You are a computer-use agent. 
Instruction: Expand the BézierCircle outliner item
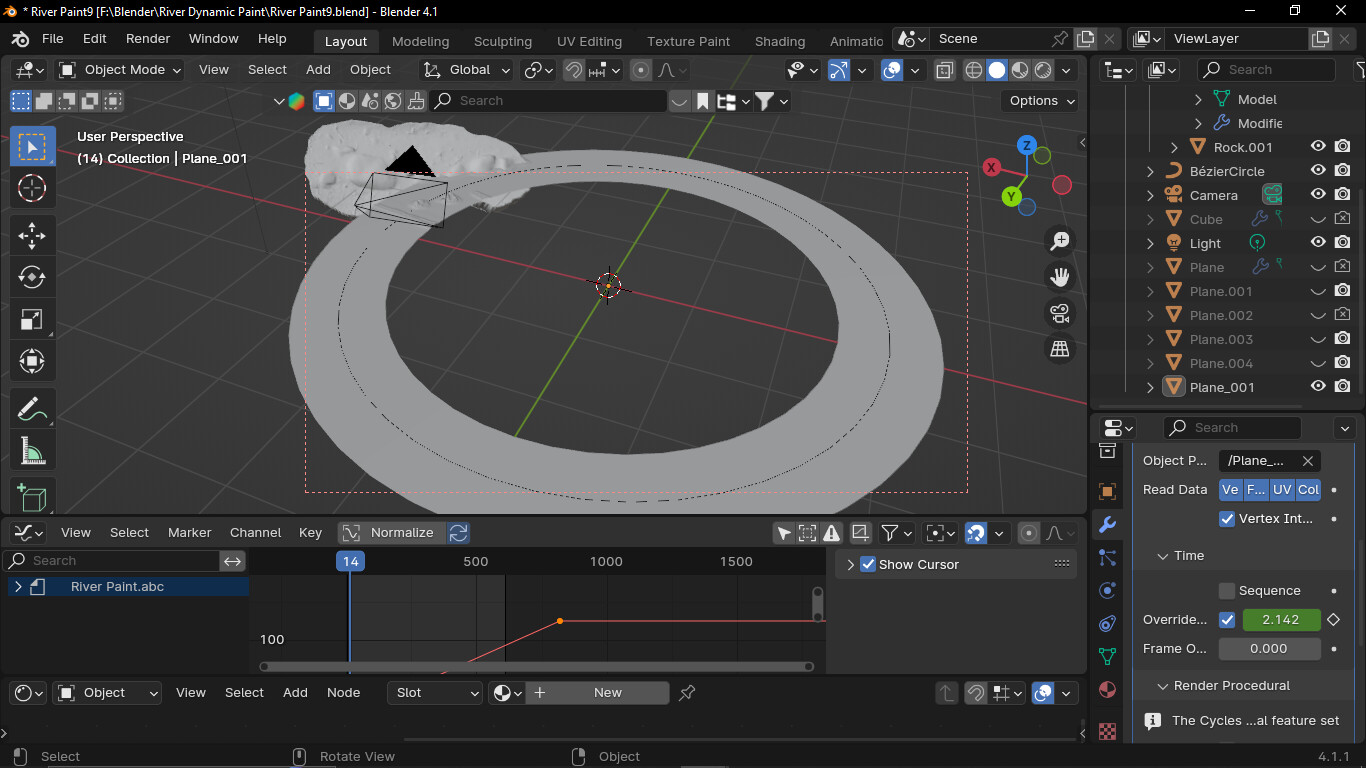tap(1150, 171)
